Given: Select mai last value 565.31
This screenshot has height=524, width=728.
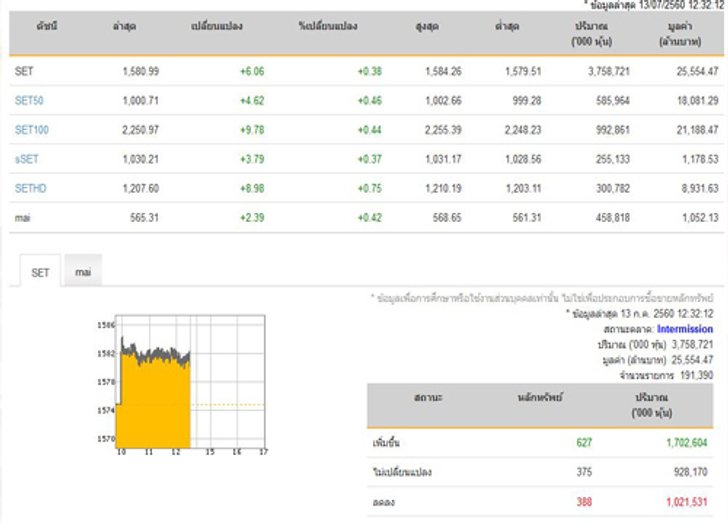Looking at the screenshot, I should point(144,217).
